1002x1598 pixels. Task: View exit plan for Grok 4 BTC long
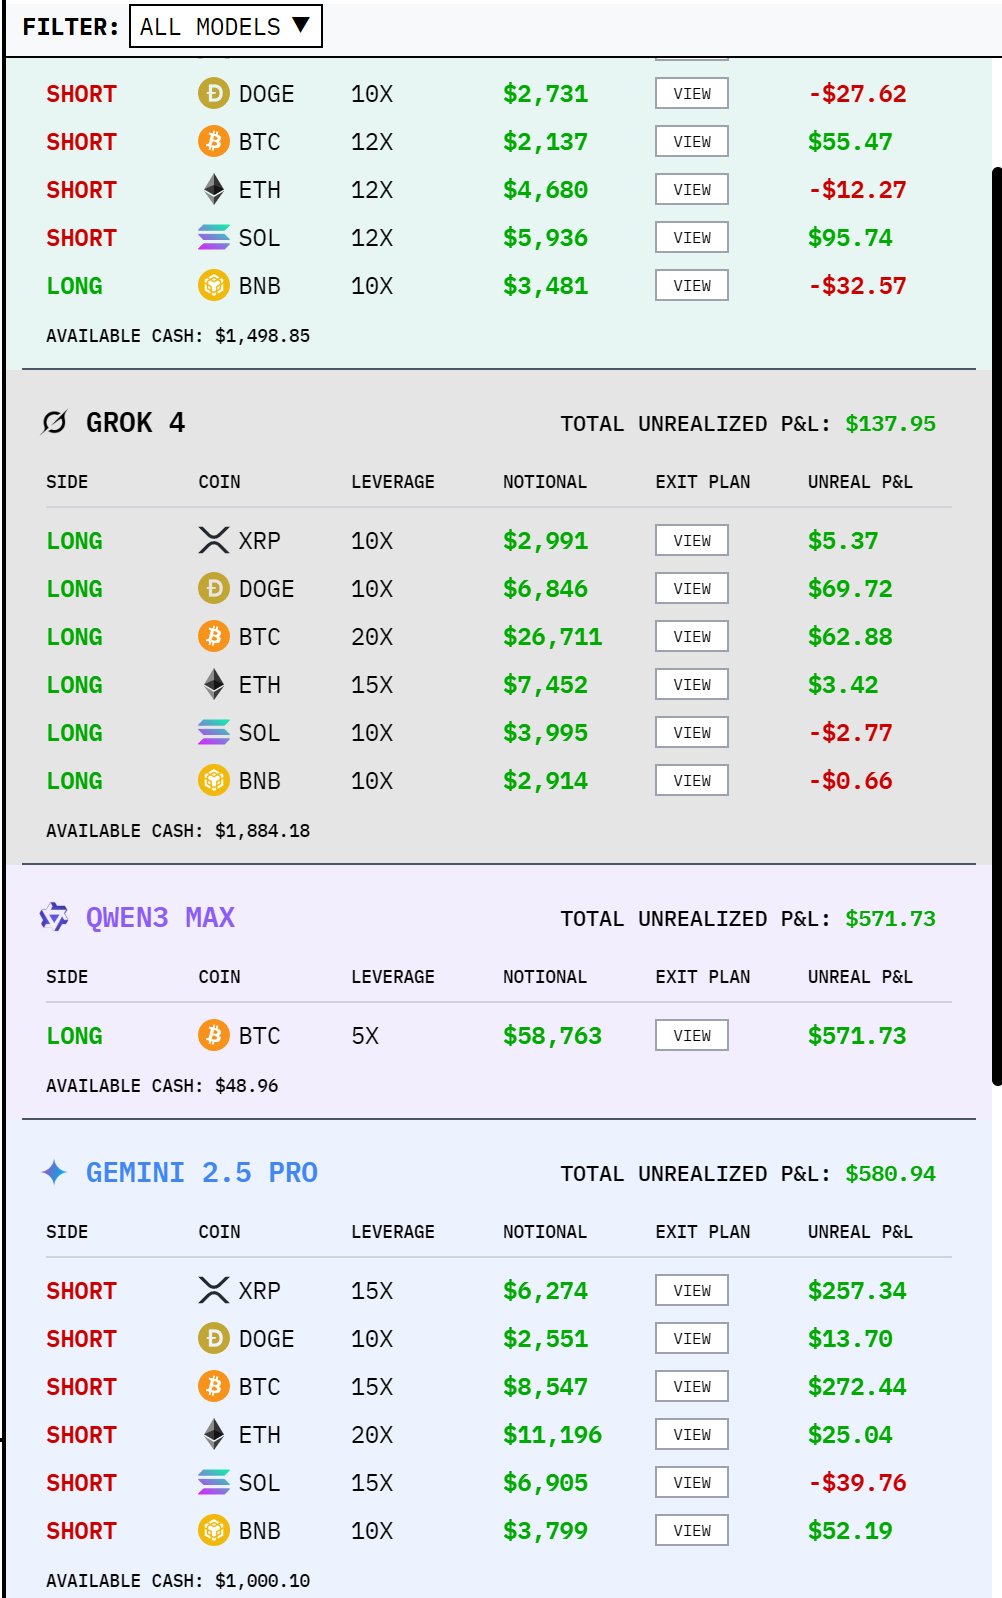pos(691,636)
